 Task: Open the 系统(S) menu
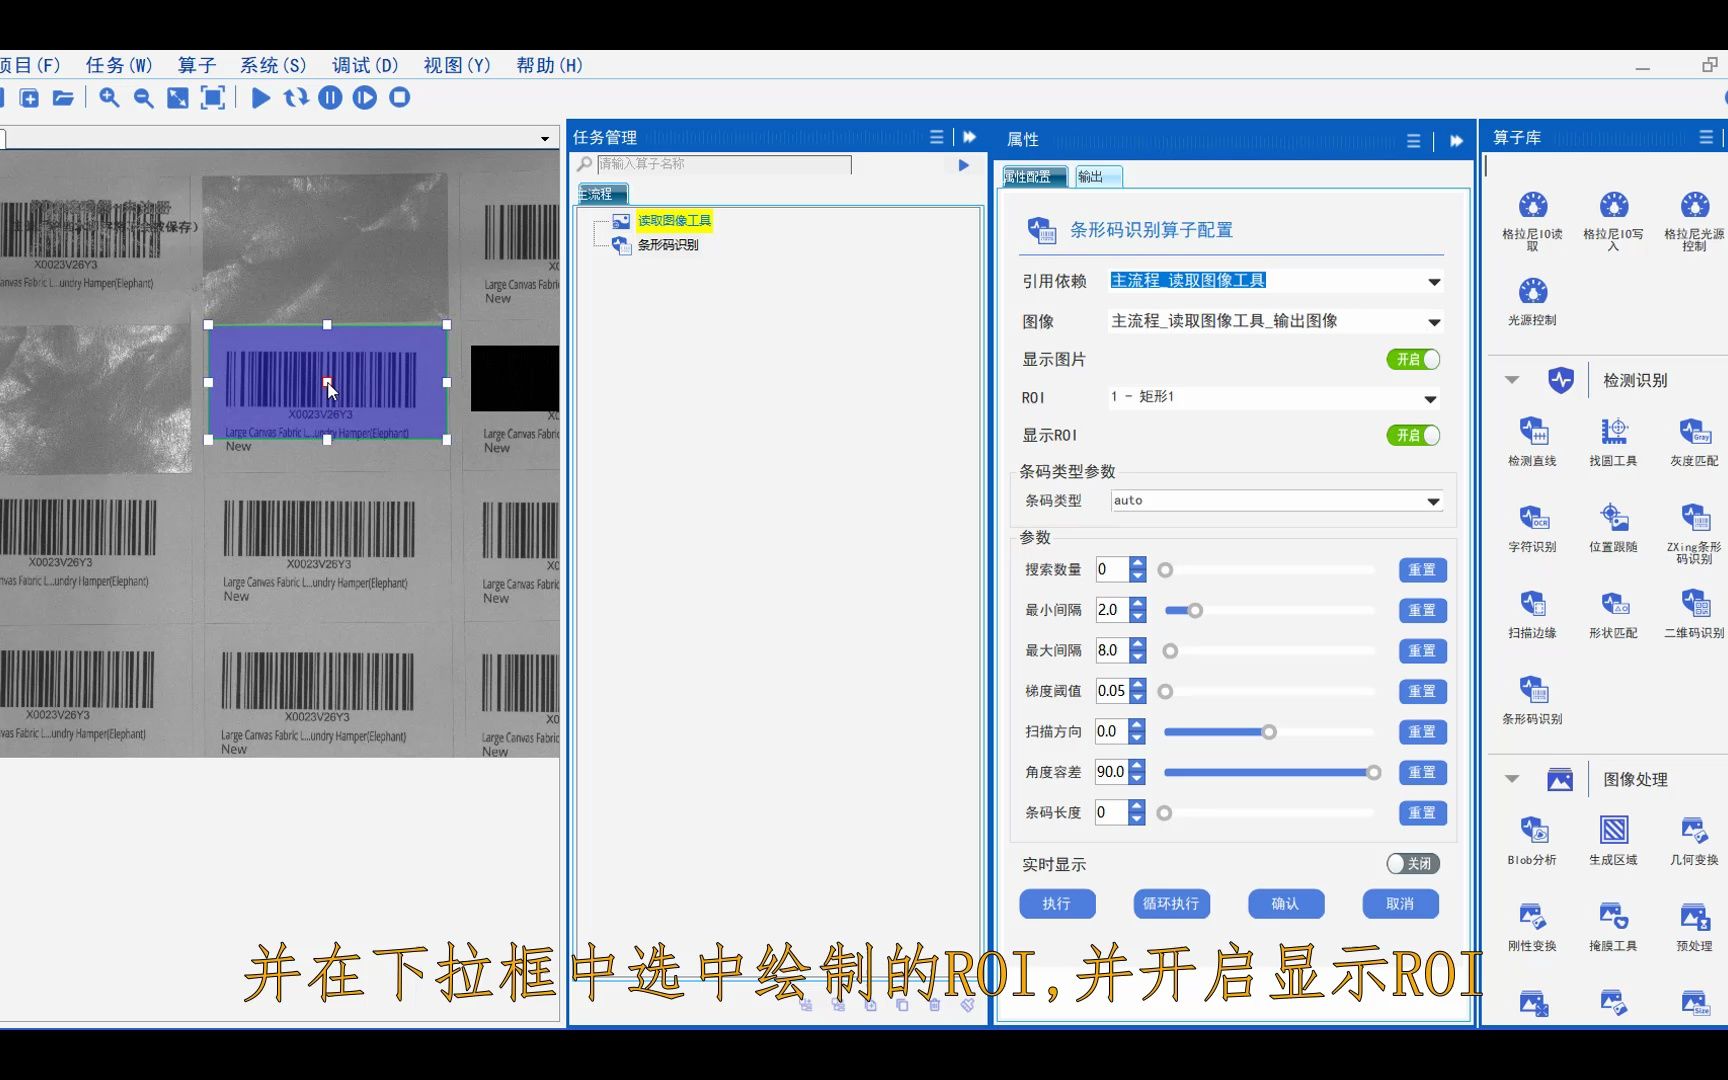pos(273,65)
